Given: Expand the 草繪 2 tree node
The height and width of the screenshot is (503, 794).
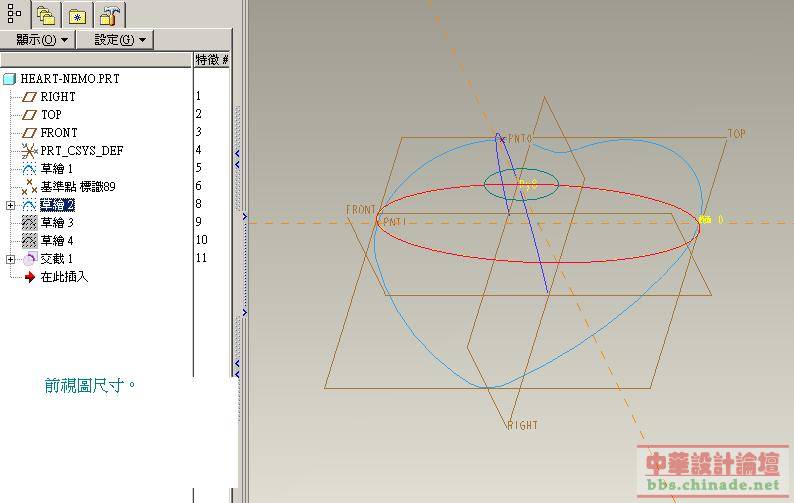Looking at the screenshot, I should tap(10, 205).
